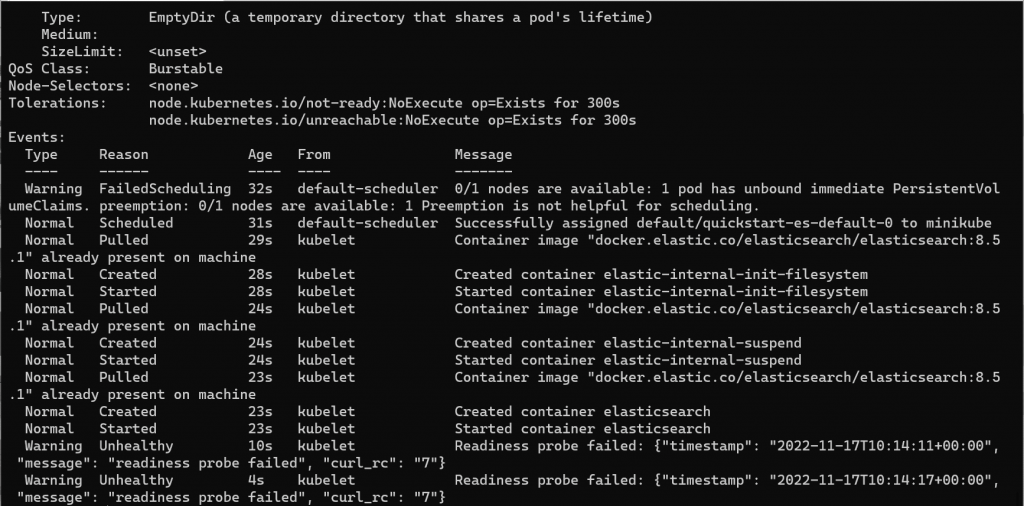
Task: Select the 'Events:' heading line
Action: click(x=37, y=137)
